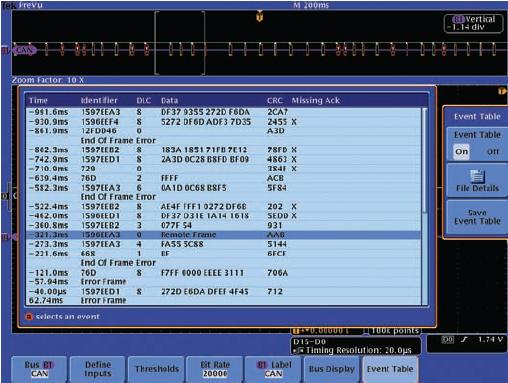Open the Define Inputs menu
This screenshot has height=383, width=508.
[x=98, y=369]
